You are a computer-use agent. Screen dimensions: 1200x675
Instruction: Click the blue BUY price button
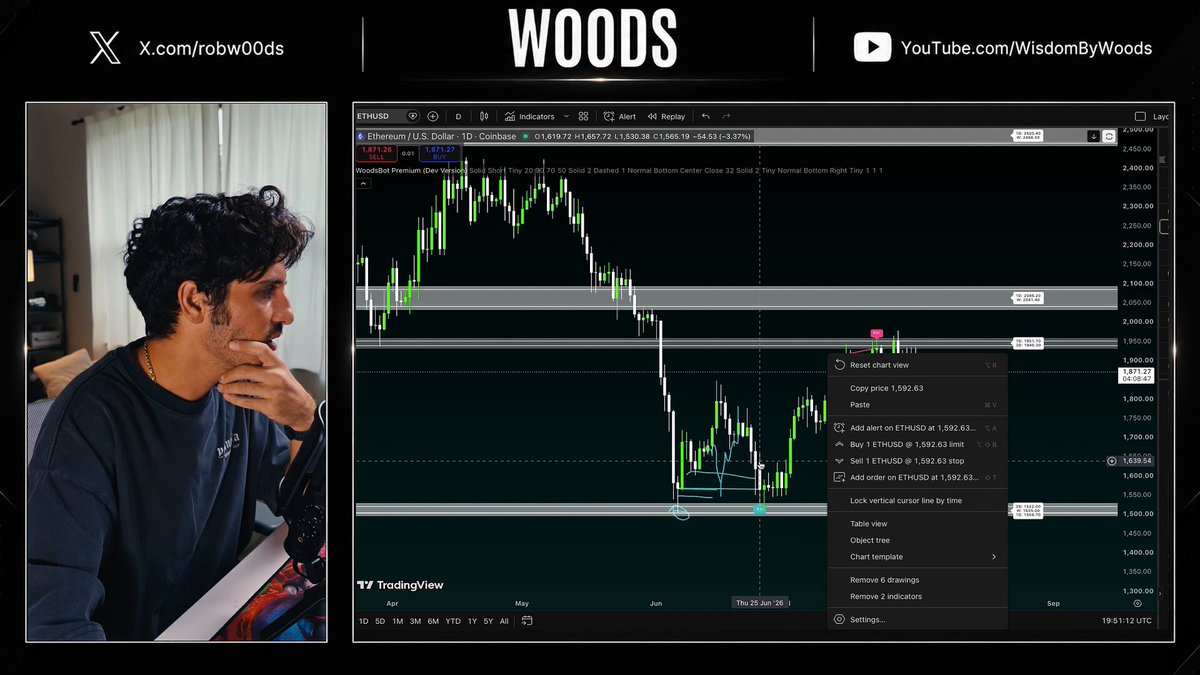[440, 153]
